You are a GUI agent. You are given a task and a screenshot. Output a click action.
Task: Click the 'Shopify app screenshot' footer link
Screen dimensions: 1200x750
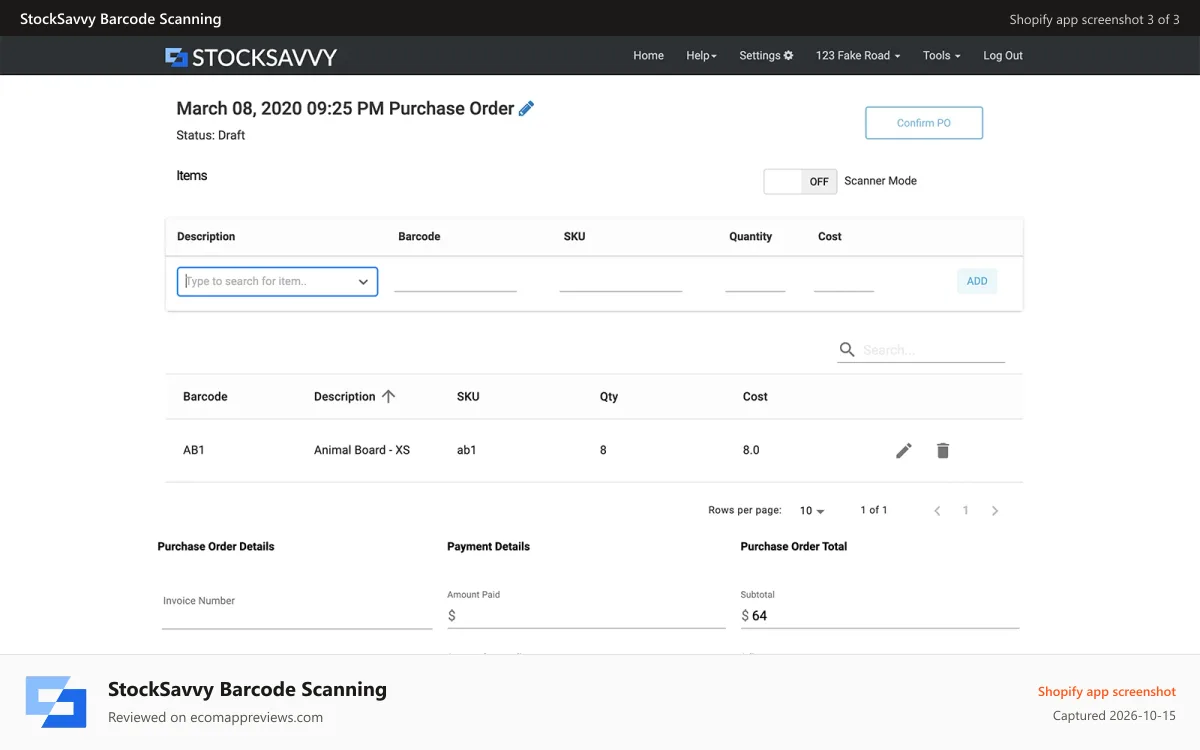tap(1107, 692)
